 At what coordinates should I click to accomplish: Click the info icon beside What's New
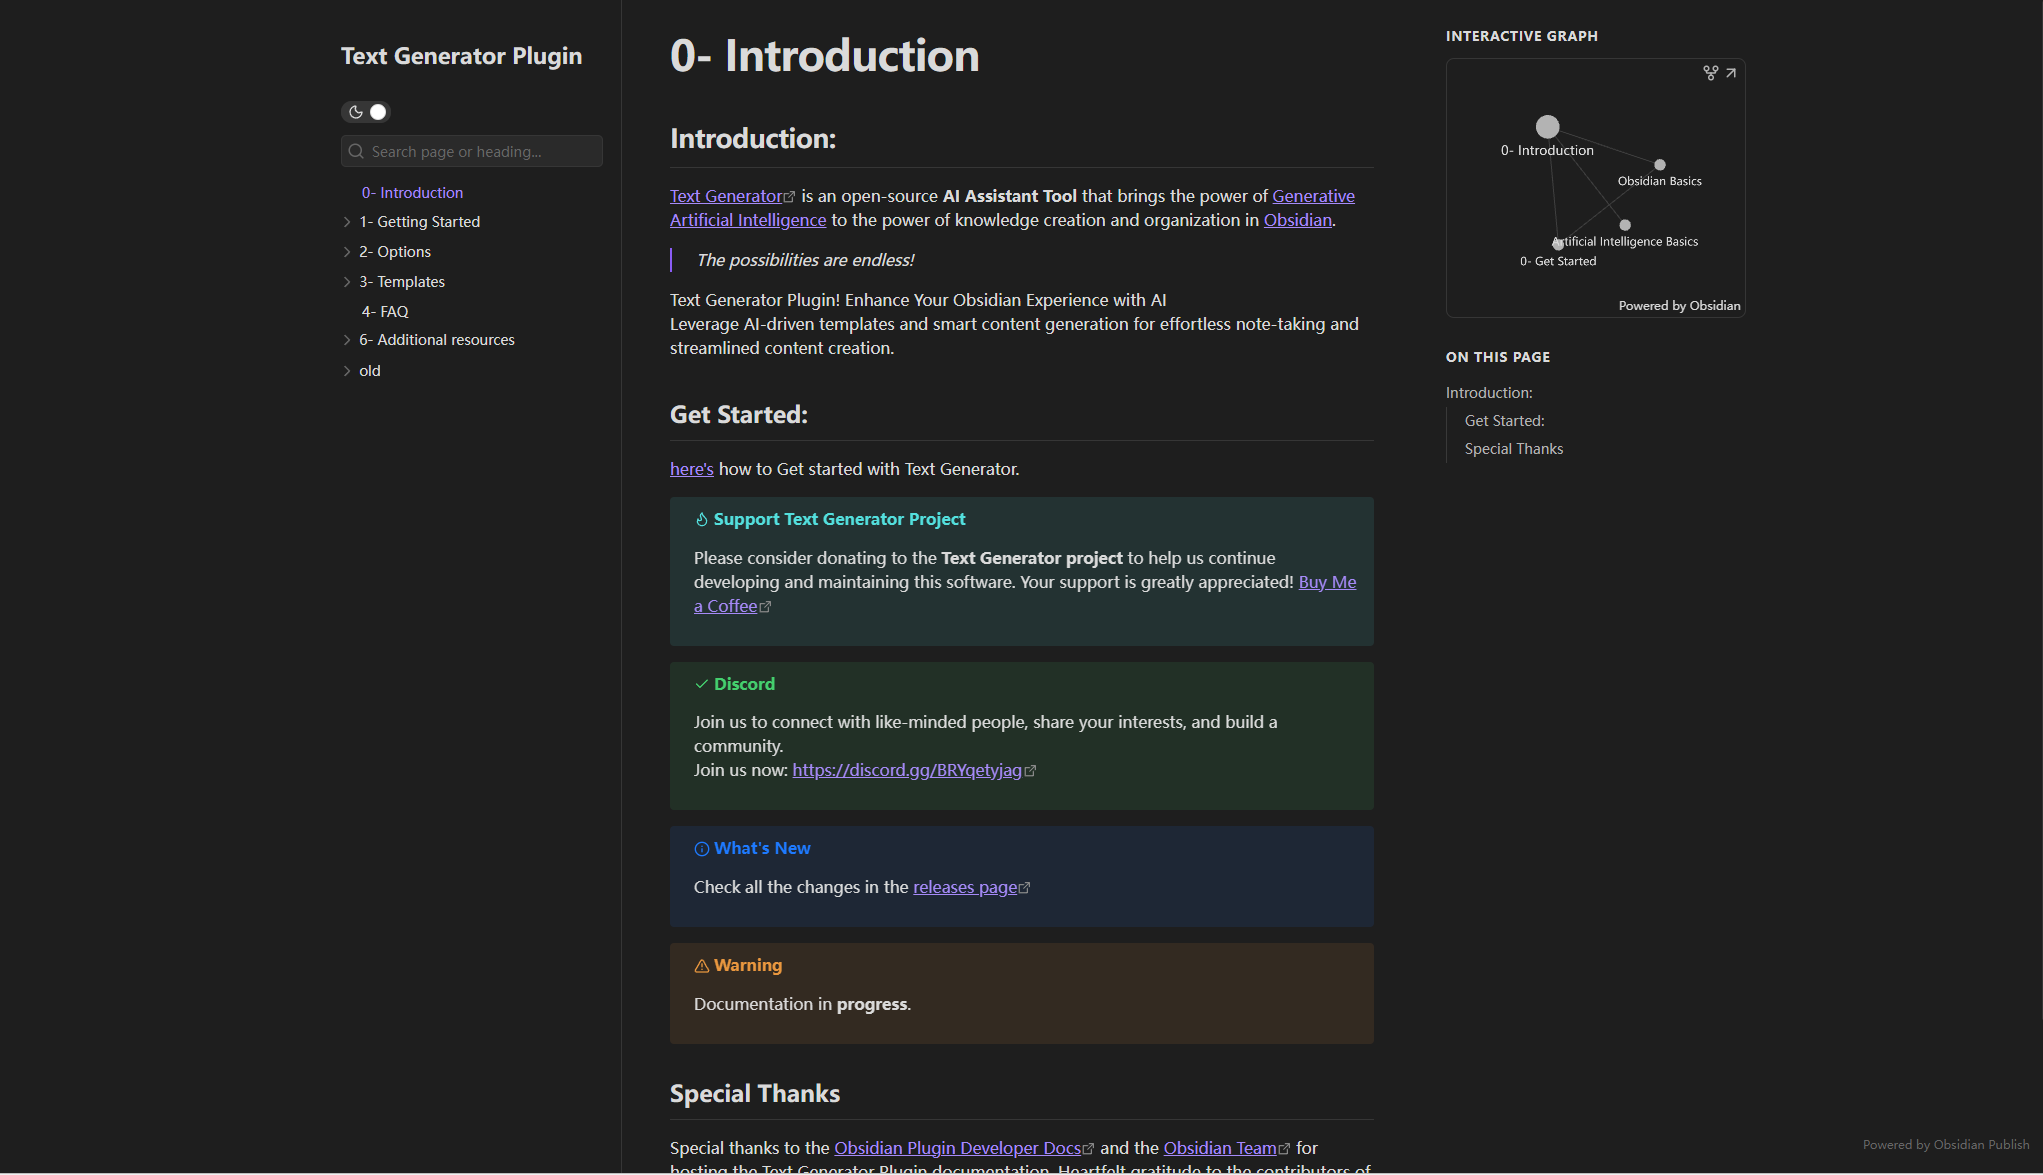coord(701,849)
